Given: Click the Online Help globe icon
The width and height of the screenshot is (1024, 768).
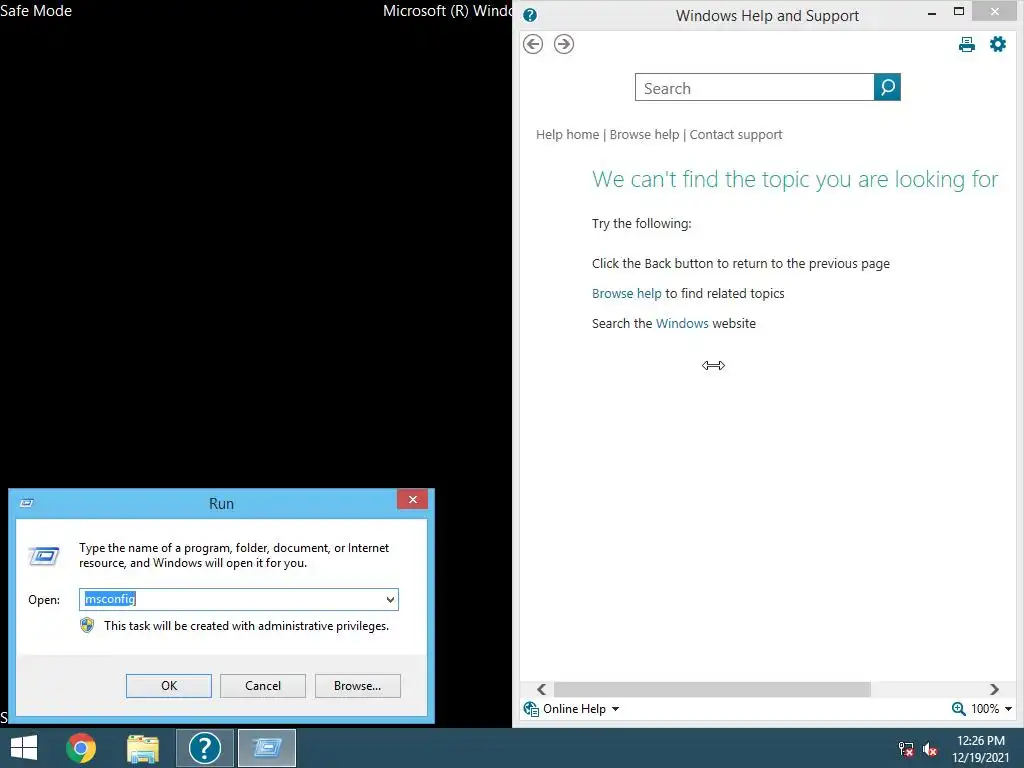Looking at the screenshot, I should (531, 709).
